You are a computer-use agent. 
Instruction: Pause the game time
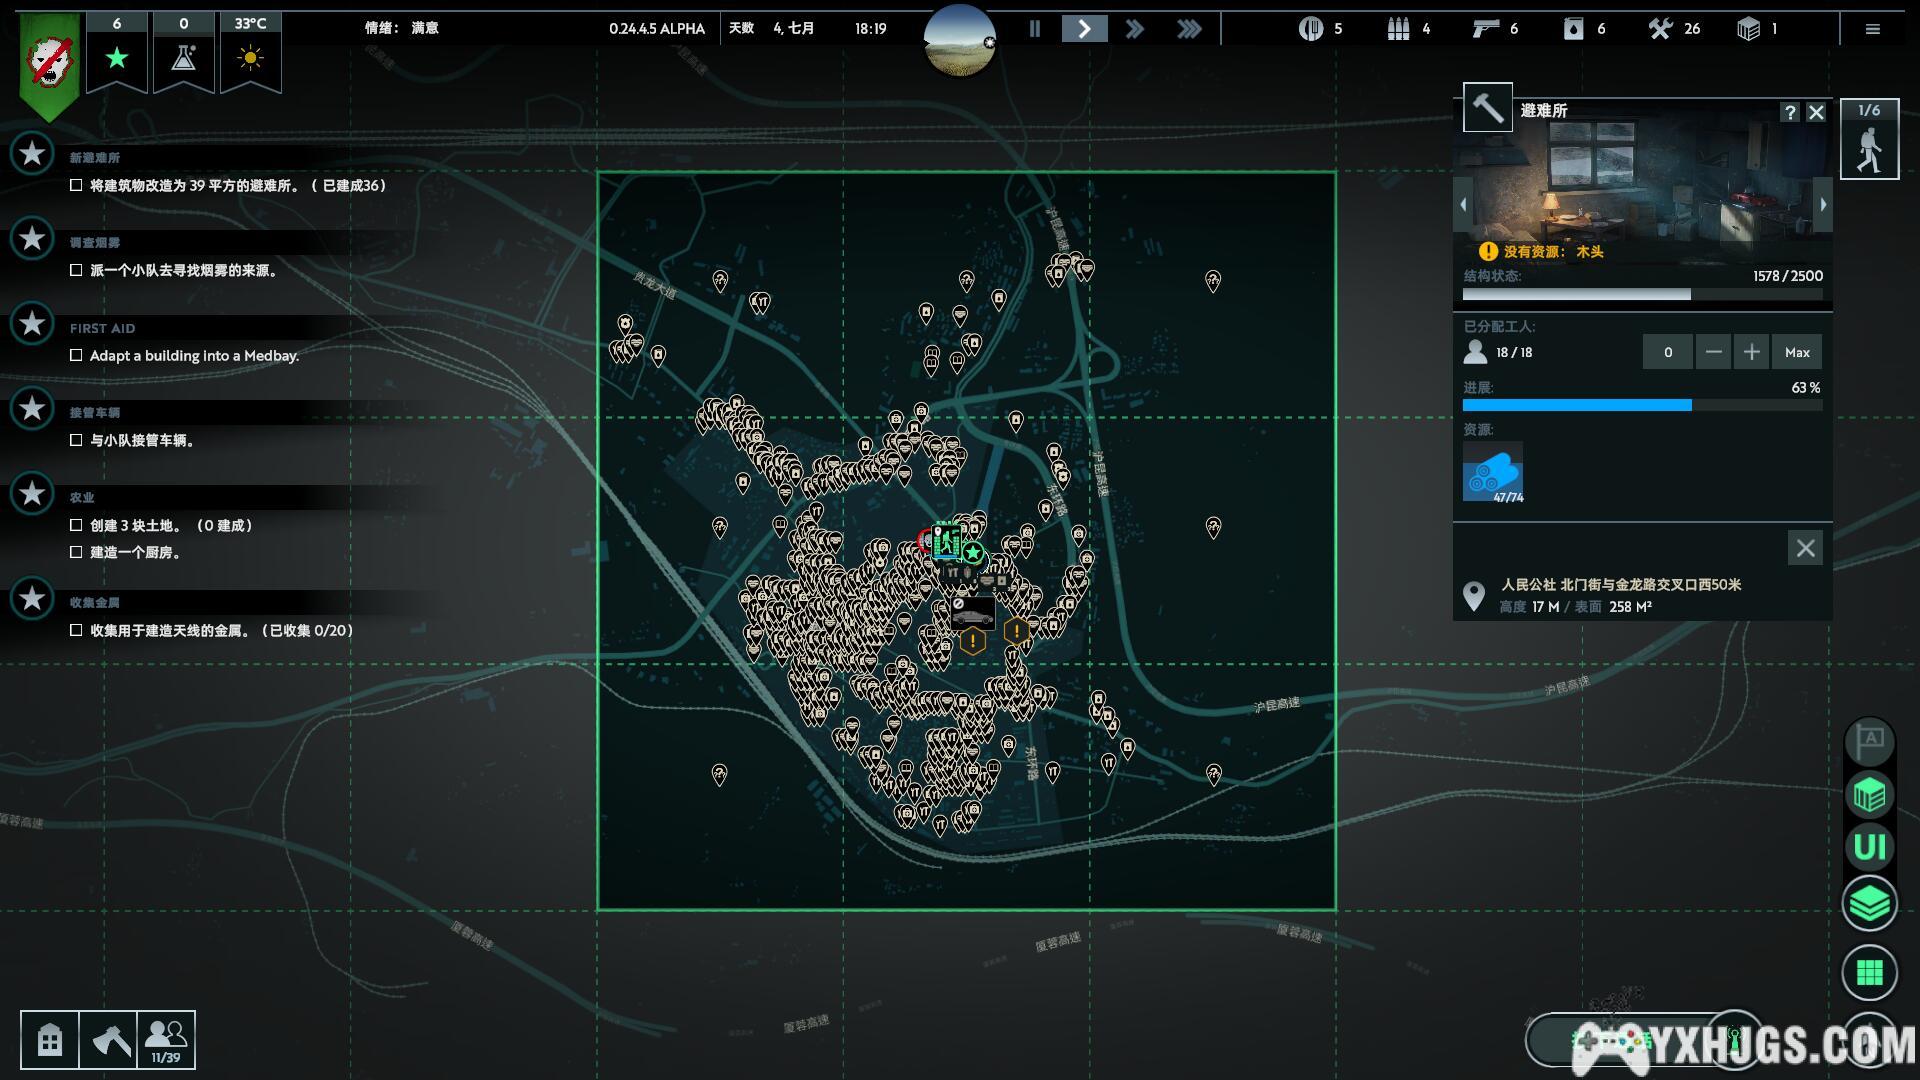[1035, 29]
